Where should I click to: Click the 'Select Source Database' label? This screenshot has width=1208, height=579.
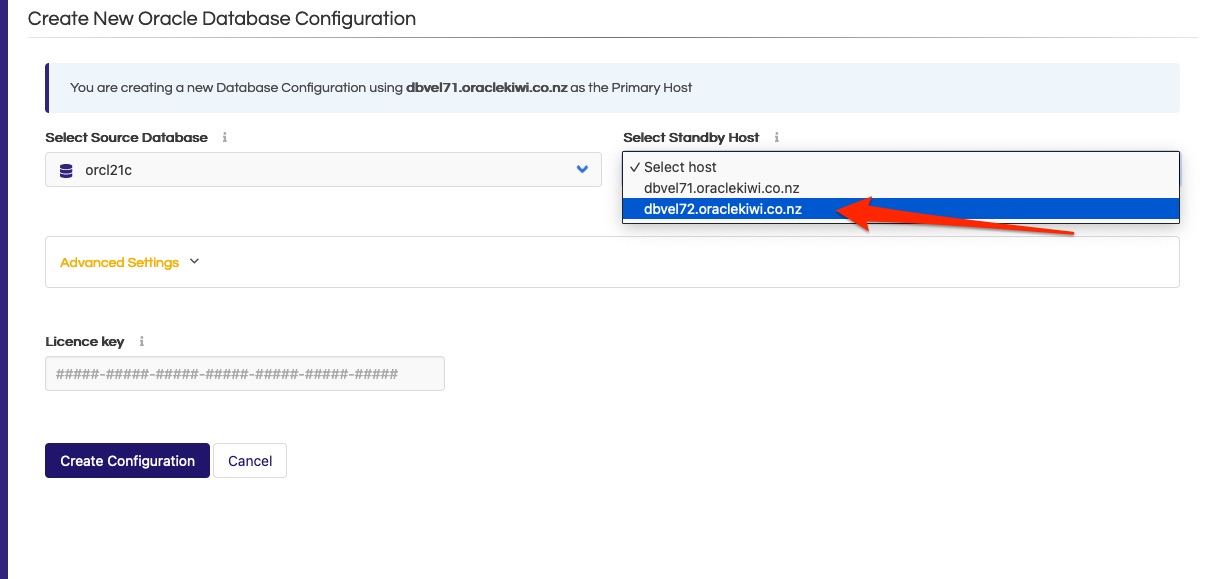click(126, 138)
